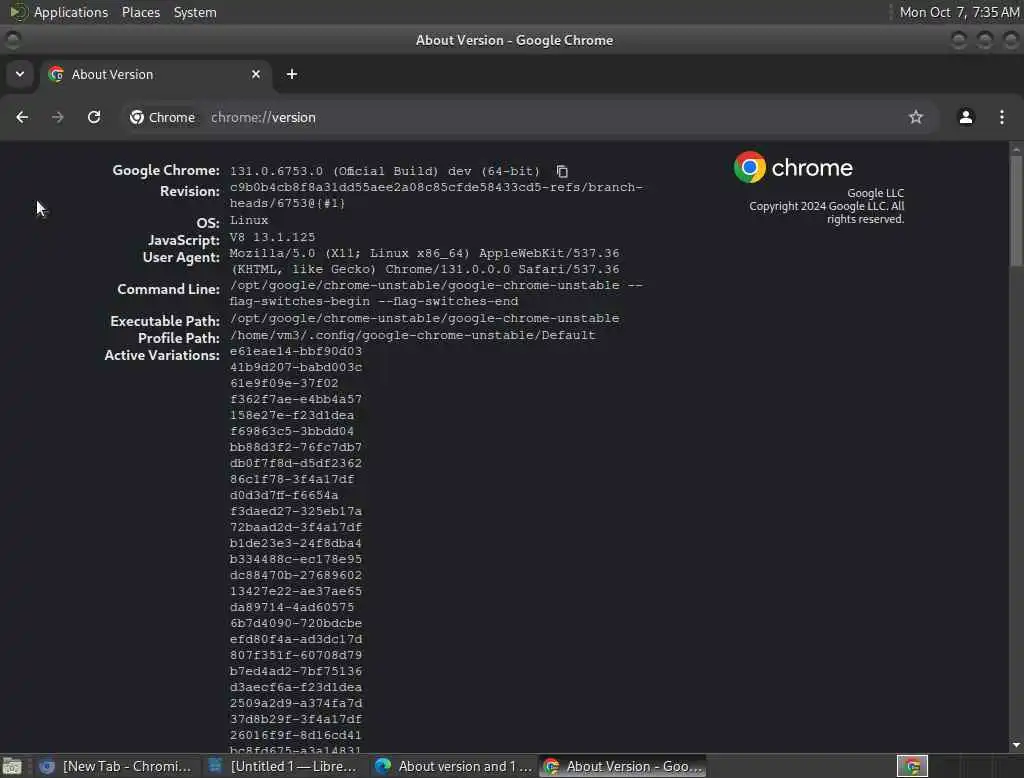This screenshot has width=1024, height=778.
Task: Click the User Agent Mozilla/5.0 string
Action: [x=424, y=261]
